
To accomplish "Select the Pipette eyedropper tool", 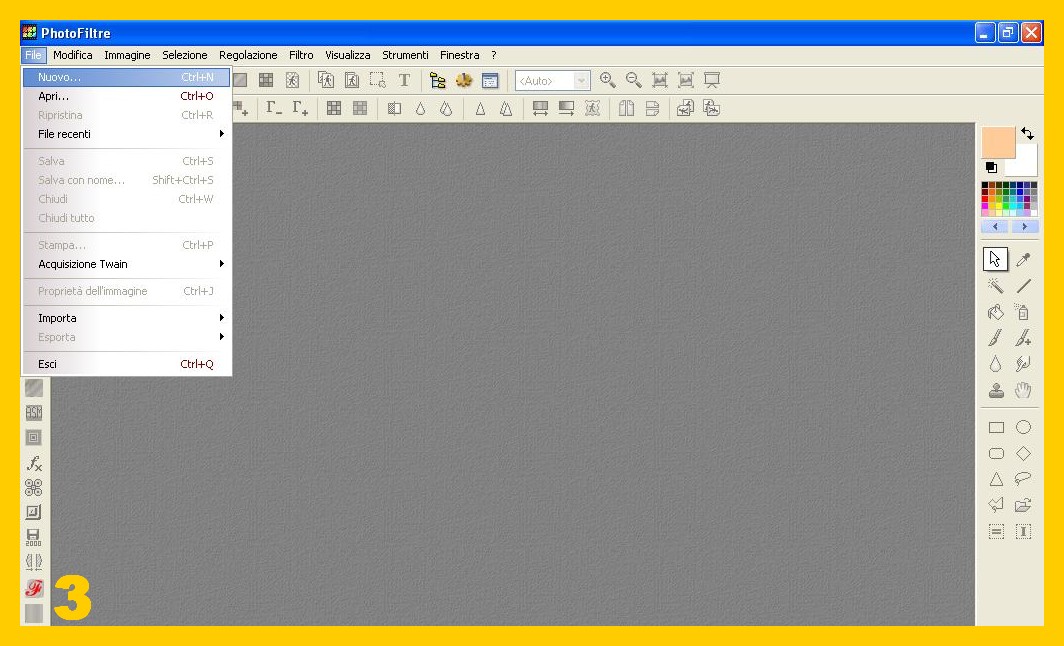I will [1023, 260].
